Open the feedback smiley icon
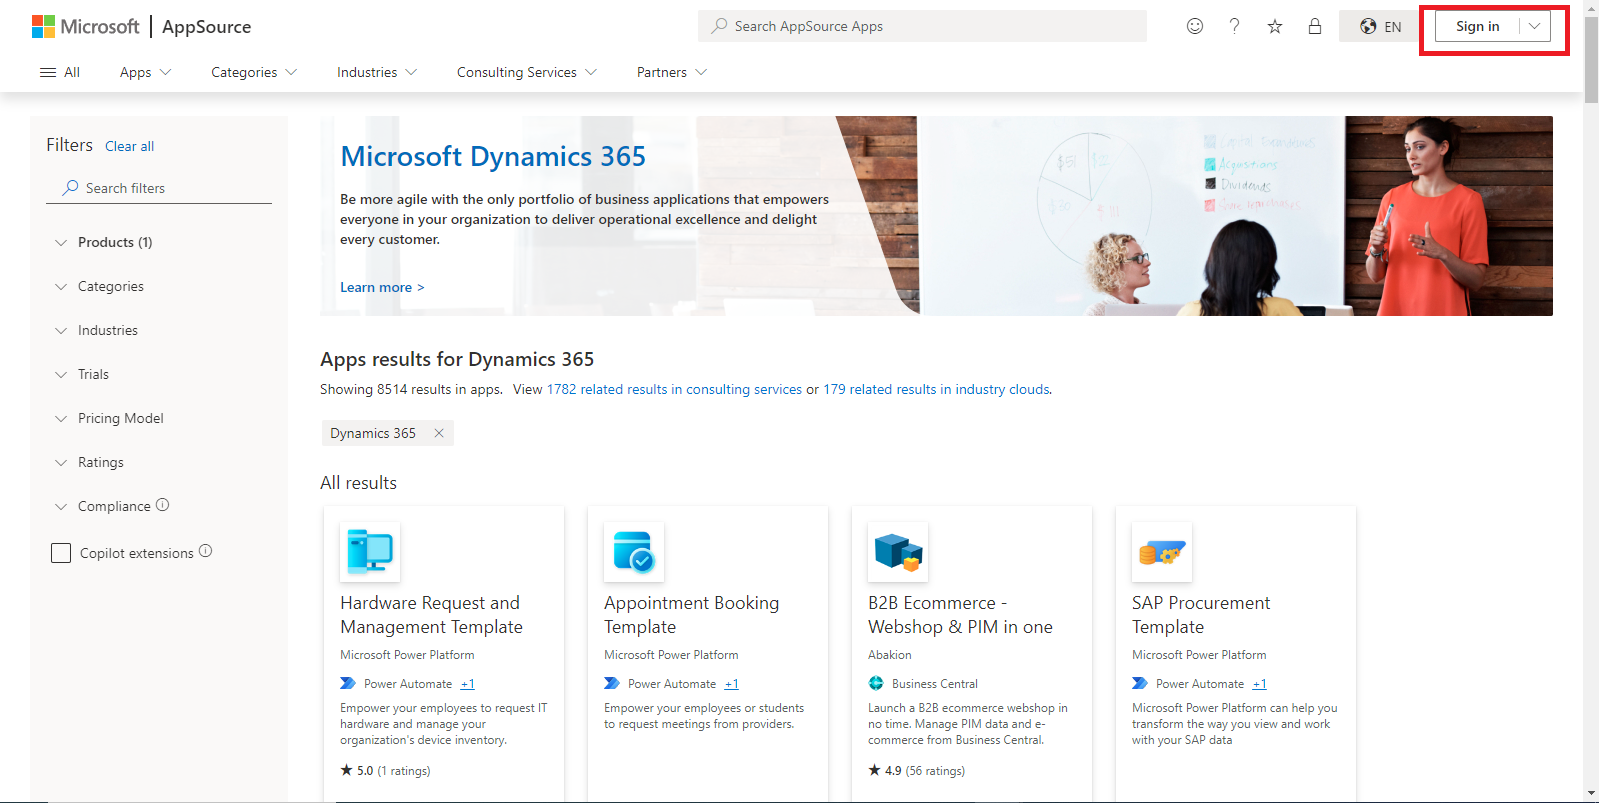 tap(1195, 26)
